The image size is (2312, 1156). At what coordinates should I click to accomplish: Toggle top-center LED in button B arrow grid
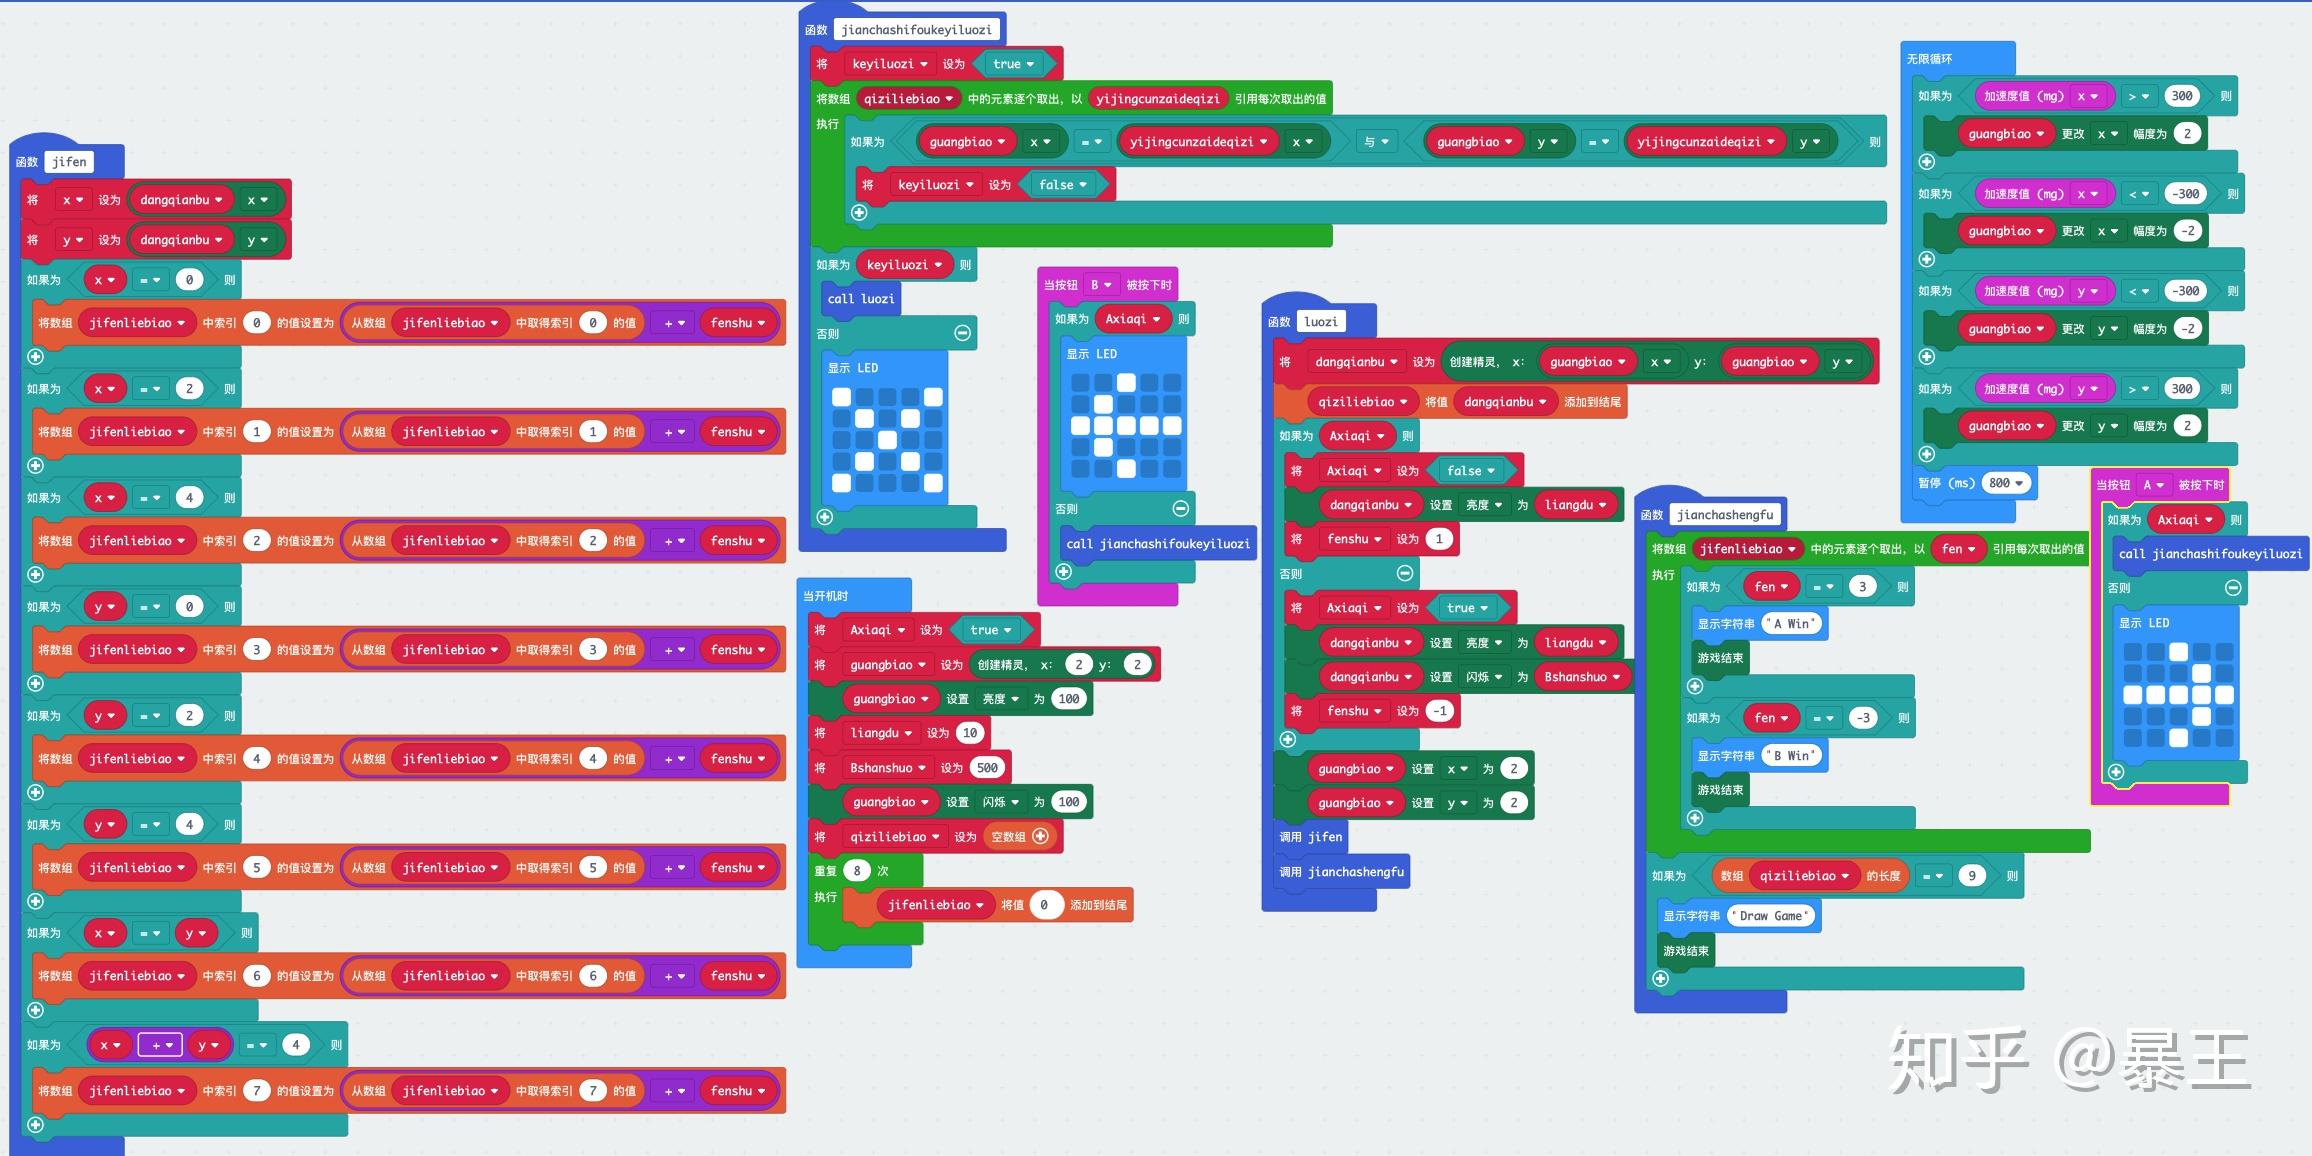tap(1126, 382)
